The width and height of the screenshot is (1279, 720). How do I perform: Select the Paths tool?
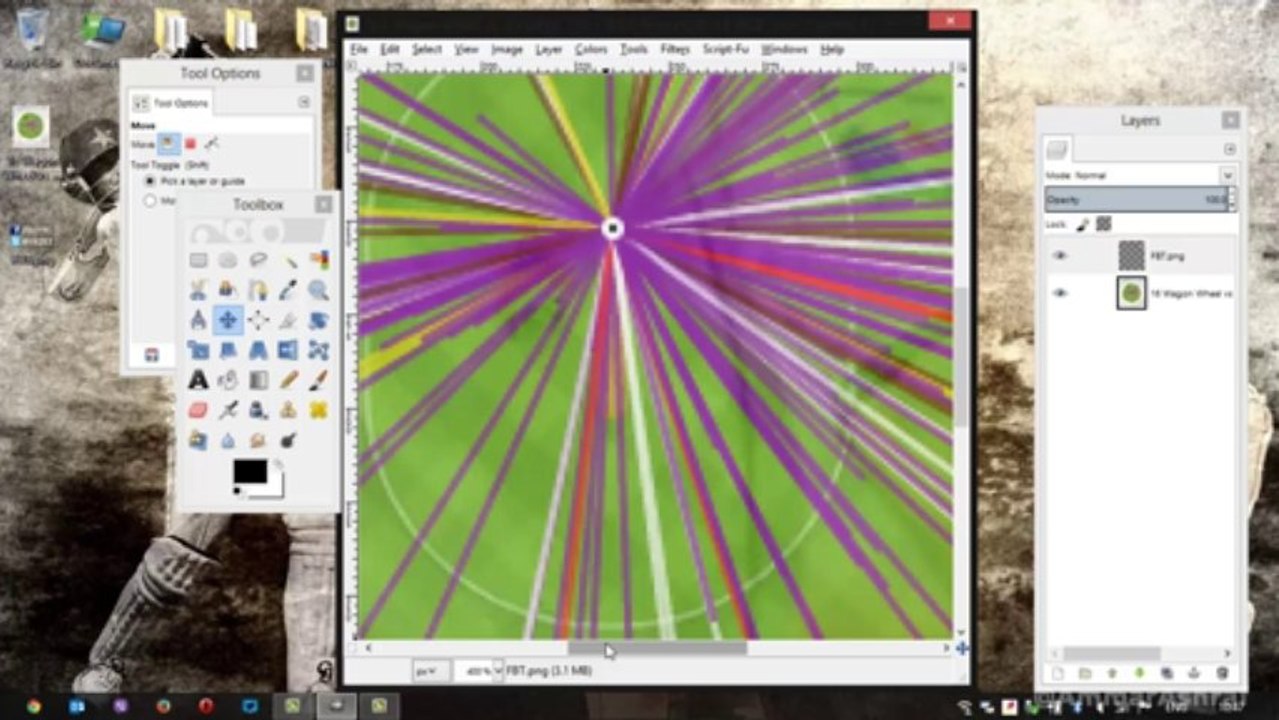pyautogui.click(x=258, y=290)
